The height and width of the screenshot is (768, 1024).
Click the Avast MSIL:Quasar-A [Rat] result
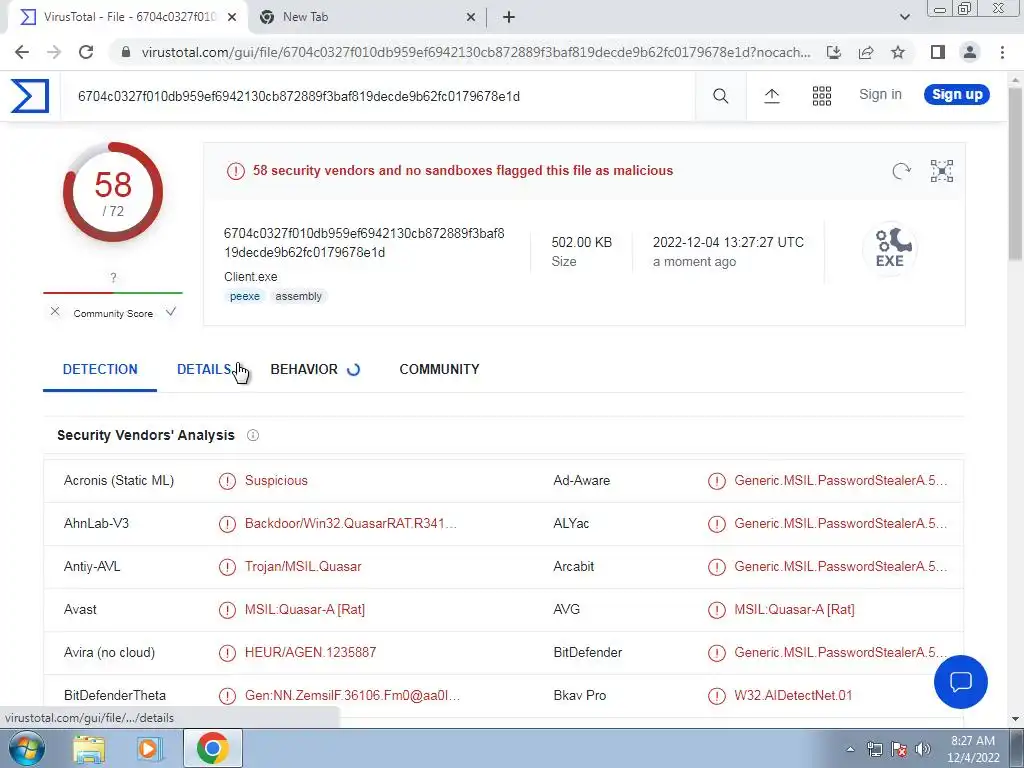(304, 610)
